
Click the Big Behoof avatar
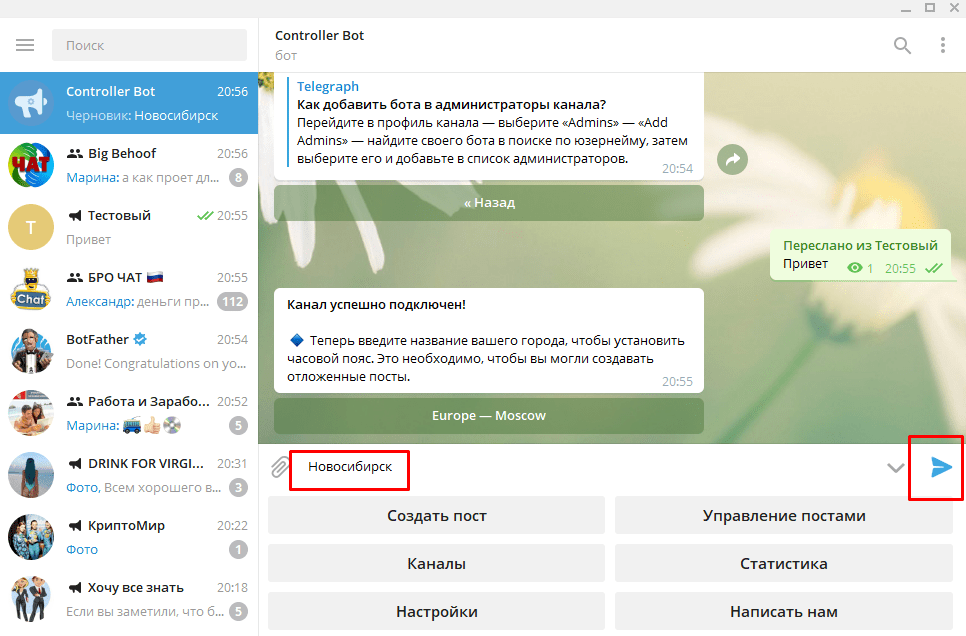click(x=31, y=165)
